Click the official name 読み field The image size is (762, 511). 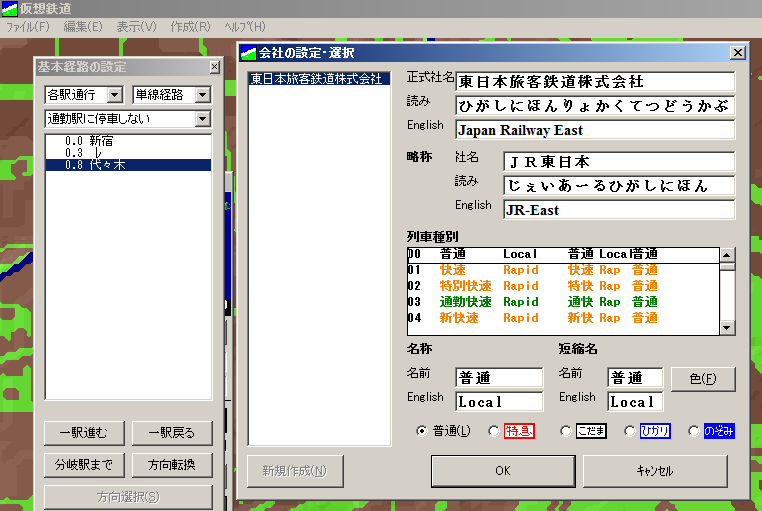click(x=595, y=106)
